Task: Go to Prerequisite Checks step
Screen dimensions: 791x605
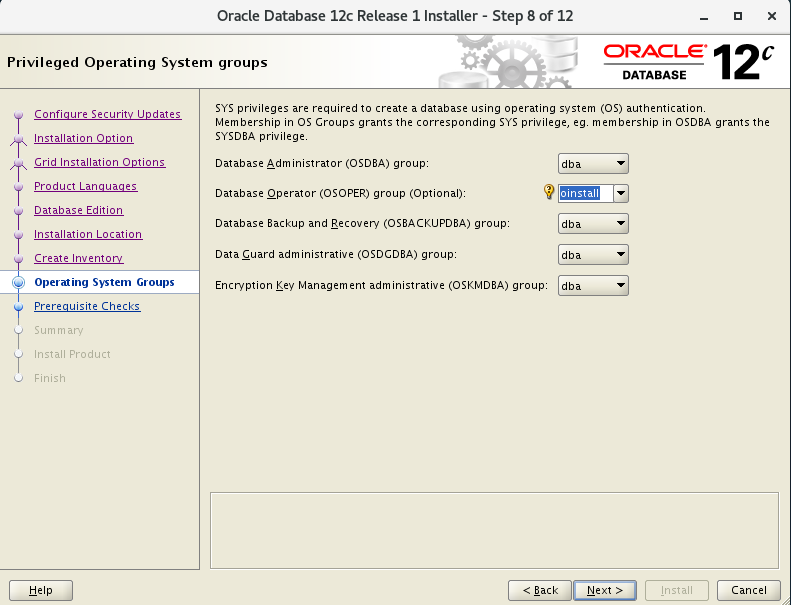Action: coord(87,306)
